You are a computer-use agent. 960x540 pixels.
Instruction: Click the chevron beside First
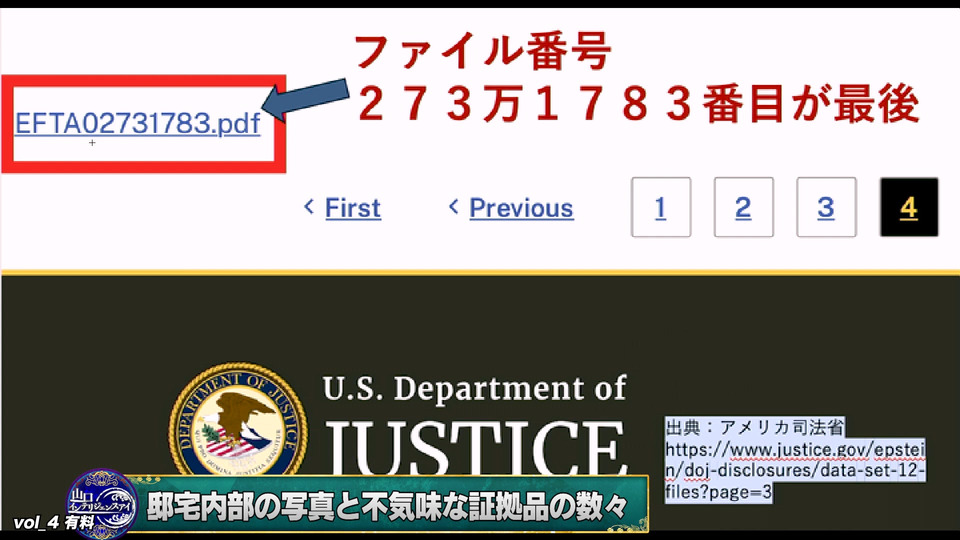(x=309, y=207)
